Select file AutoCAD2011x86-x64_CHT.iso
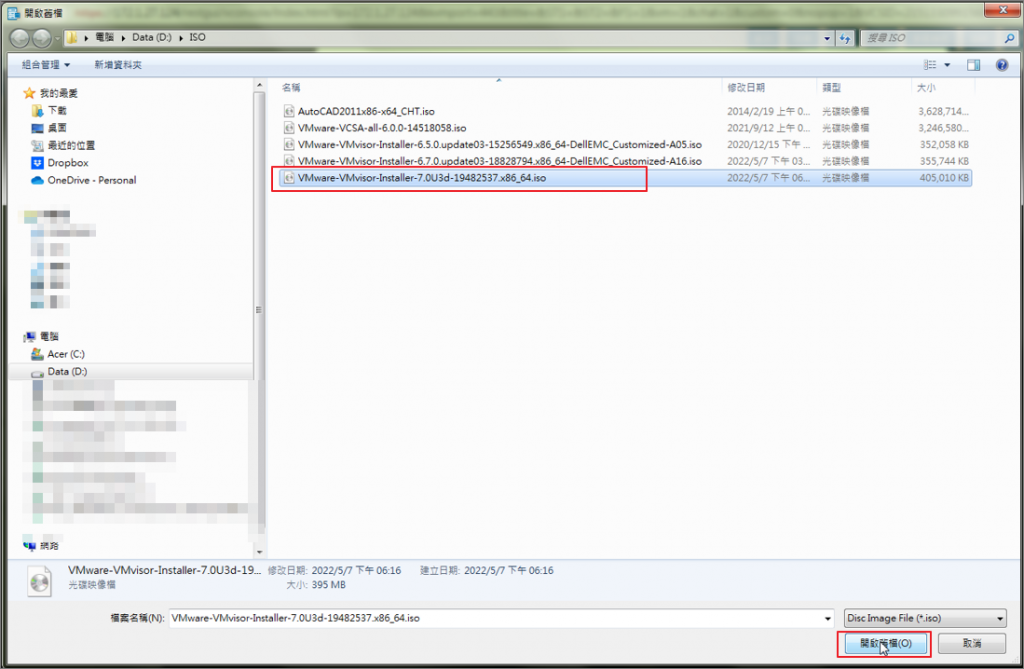 [366, 111]
